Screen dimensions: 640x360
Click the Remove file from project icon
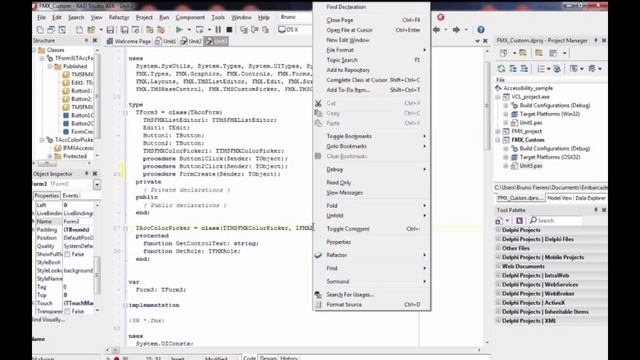click(161, 30)
